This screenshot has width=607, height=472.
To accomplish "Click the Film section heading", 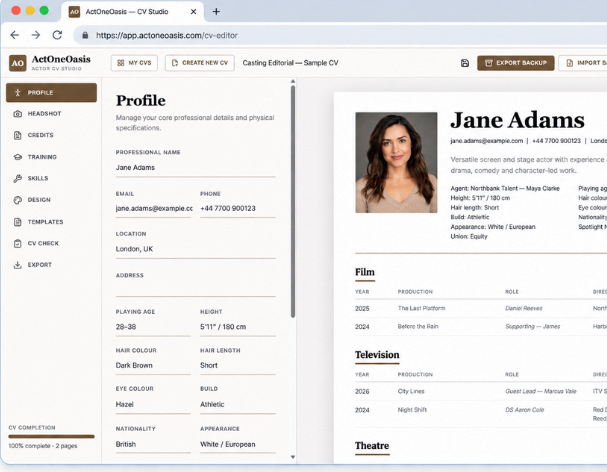I will 365,272.
